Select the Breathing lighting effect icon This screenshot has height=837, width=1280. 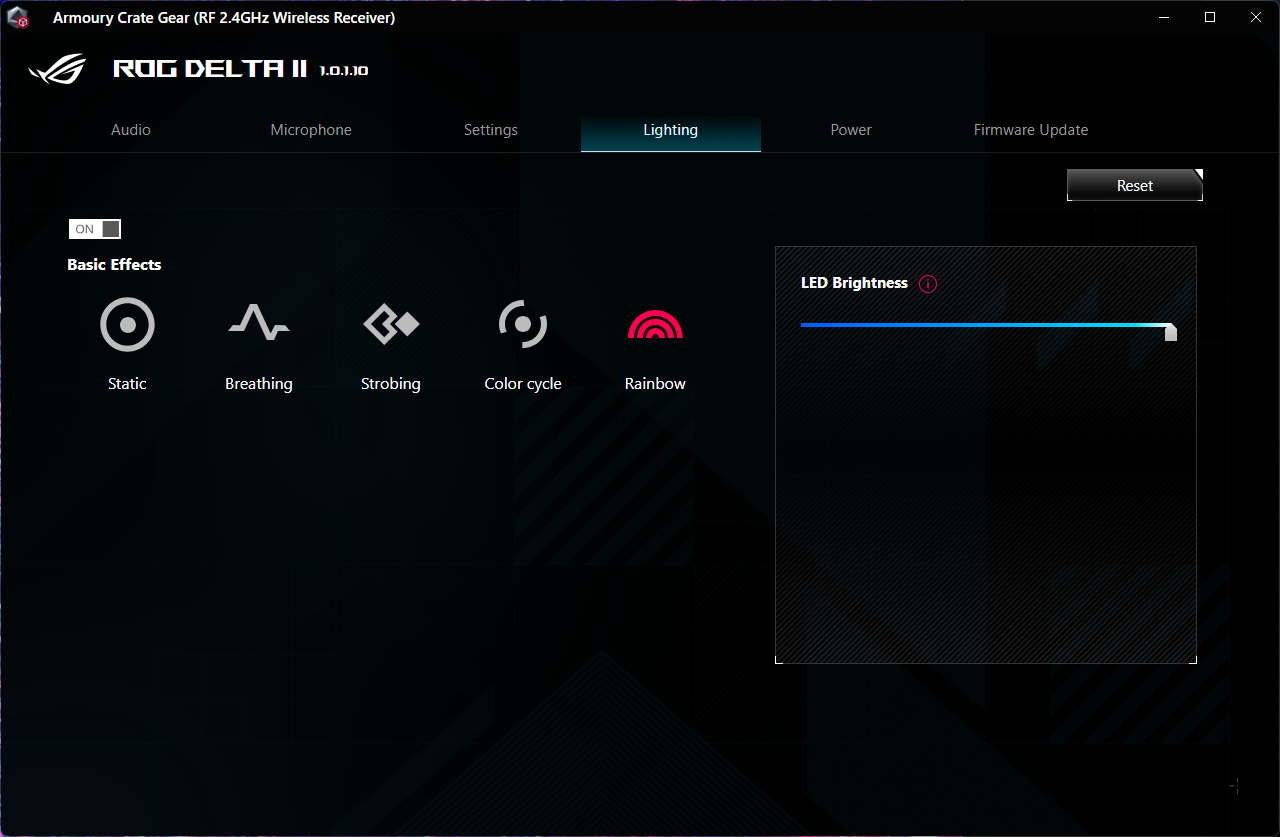click(259, 324)
